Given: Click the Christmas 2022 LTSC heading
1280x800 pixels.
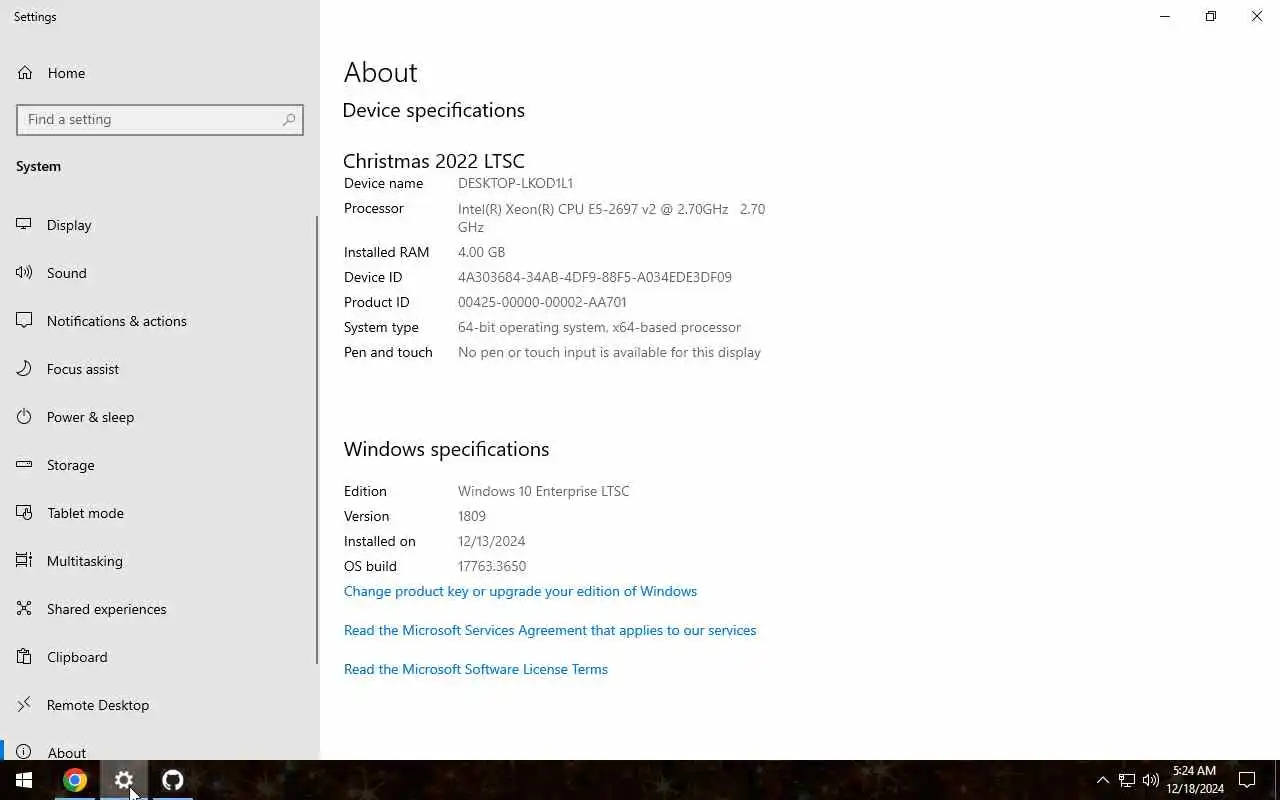Looking at the screenshot, I should pyautogui.click(x=434, y=160).
